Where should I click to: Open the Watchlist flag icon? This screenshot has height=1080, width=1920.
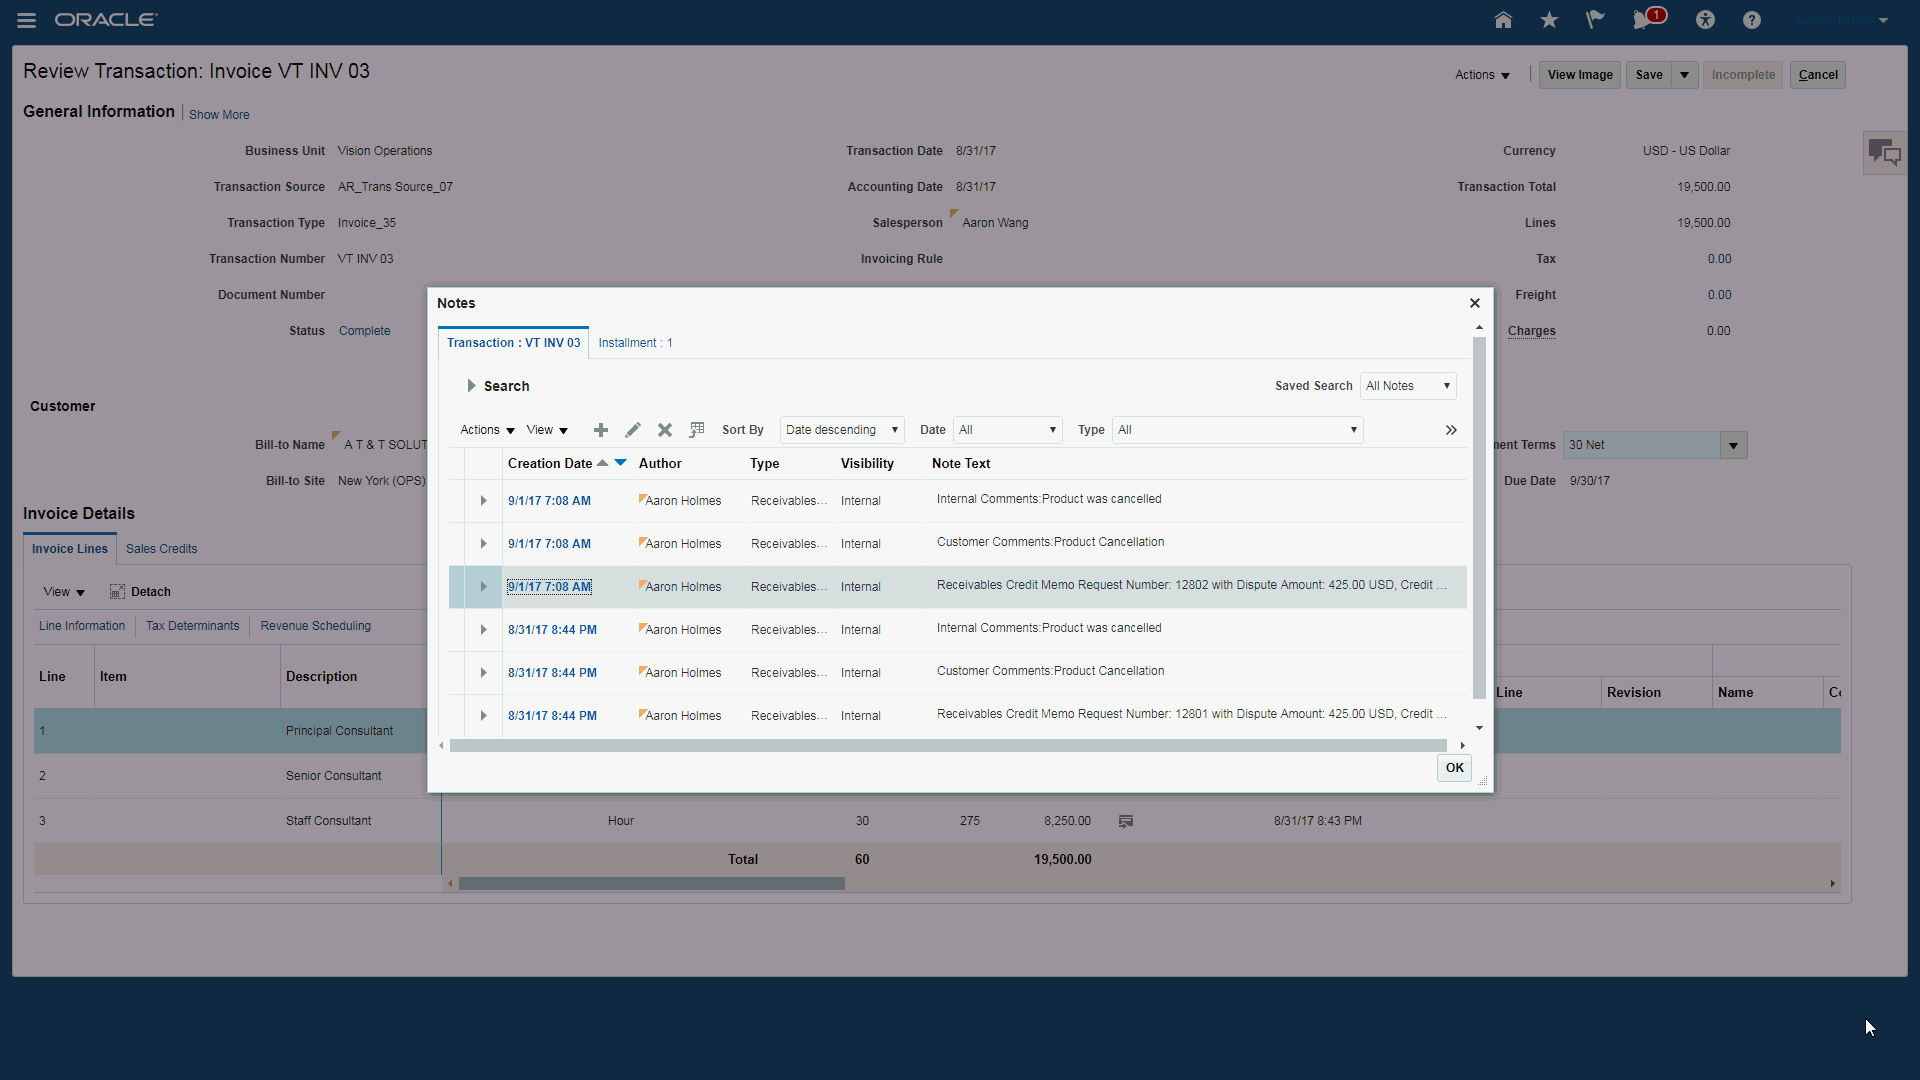click(x=1595, y=20)
